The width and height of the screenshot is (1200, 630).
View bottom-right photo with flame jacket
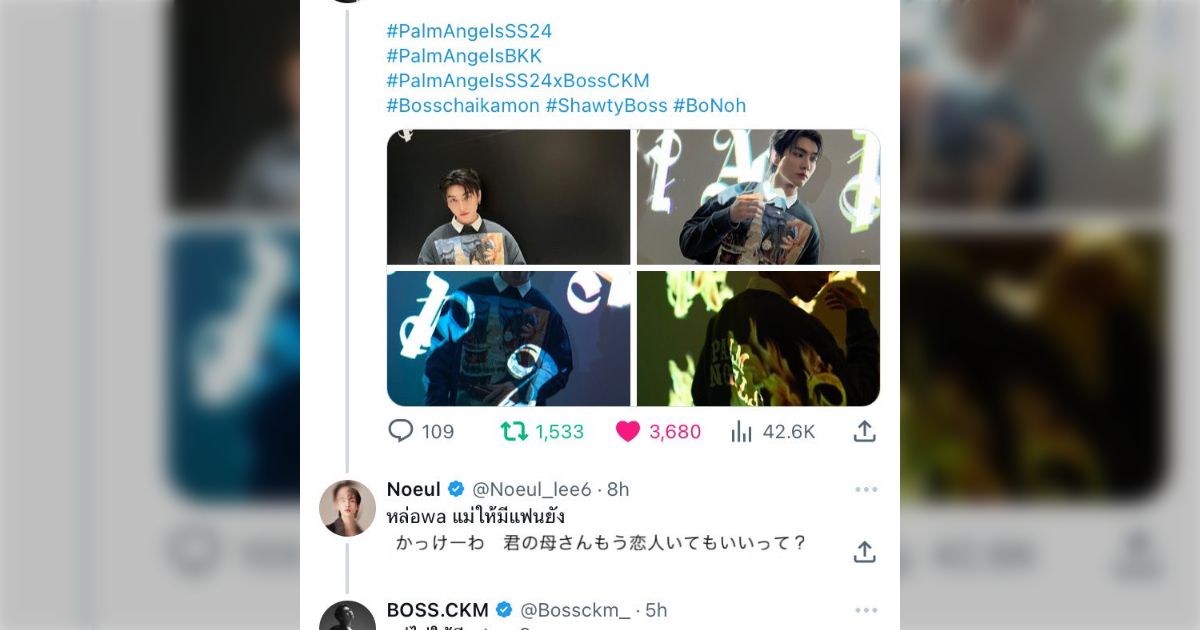point(758,338)
